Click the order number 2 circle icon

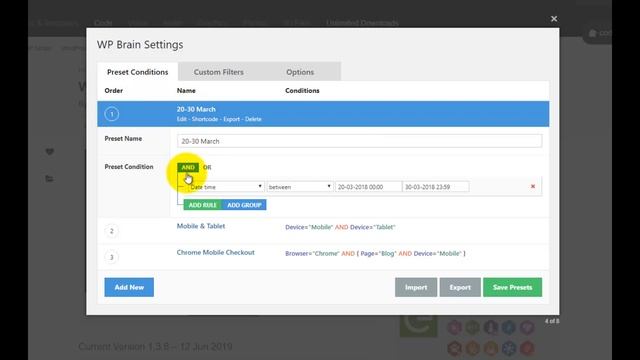point(112,231)
